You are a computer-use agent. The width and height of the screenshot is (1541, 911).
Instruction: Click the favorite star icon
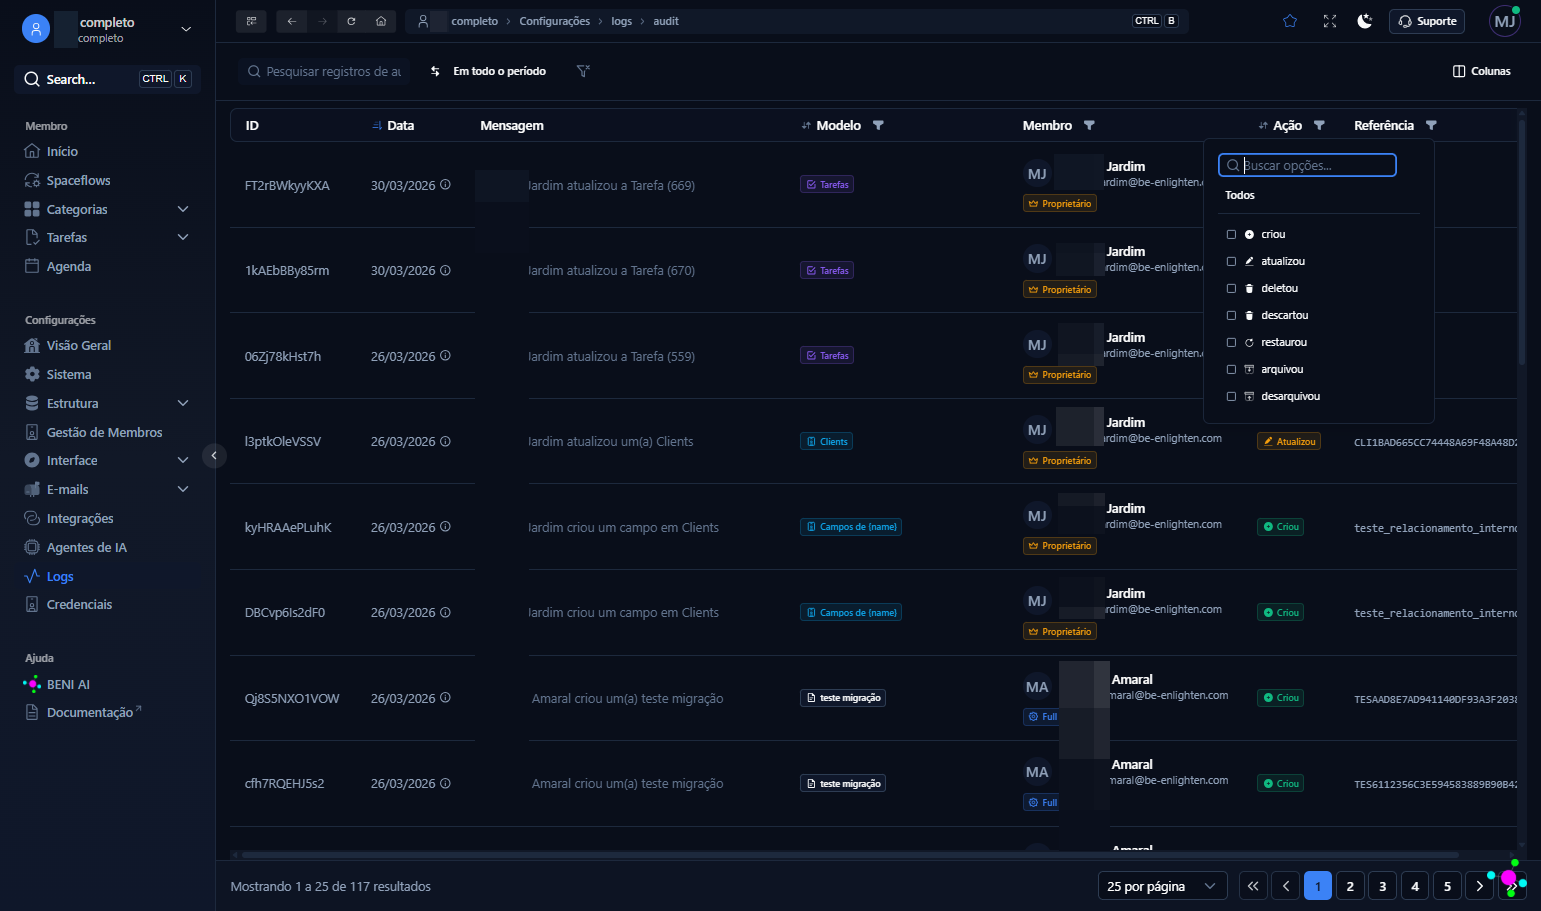[x=1290, y=21]
